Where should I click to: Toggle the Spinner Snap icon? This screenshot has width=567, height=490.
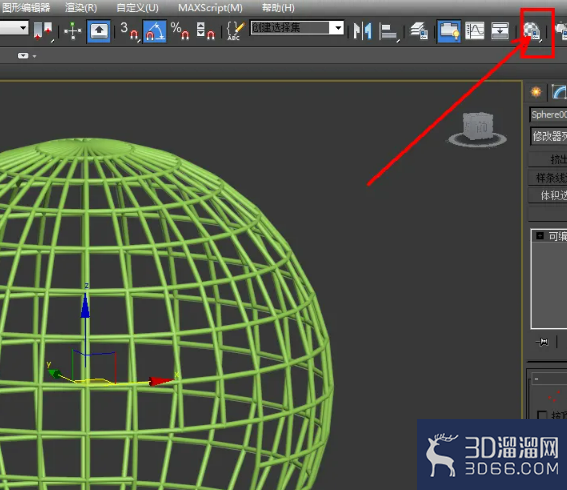click(205, 31)
